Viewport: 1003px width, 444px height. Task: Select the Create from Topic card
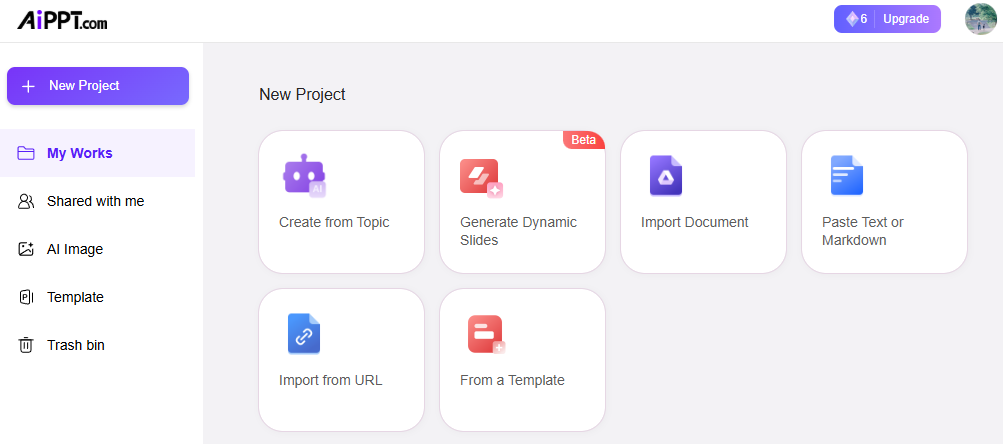pyautogui.click(x=341, y=202)
